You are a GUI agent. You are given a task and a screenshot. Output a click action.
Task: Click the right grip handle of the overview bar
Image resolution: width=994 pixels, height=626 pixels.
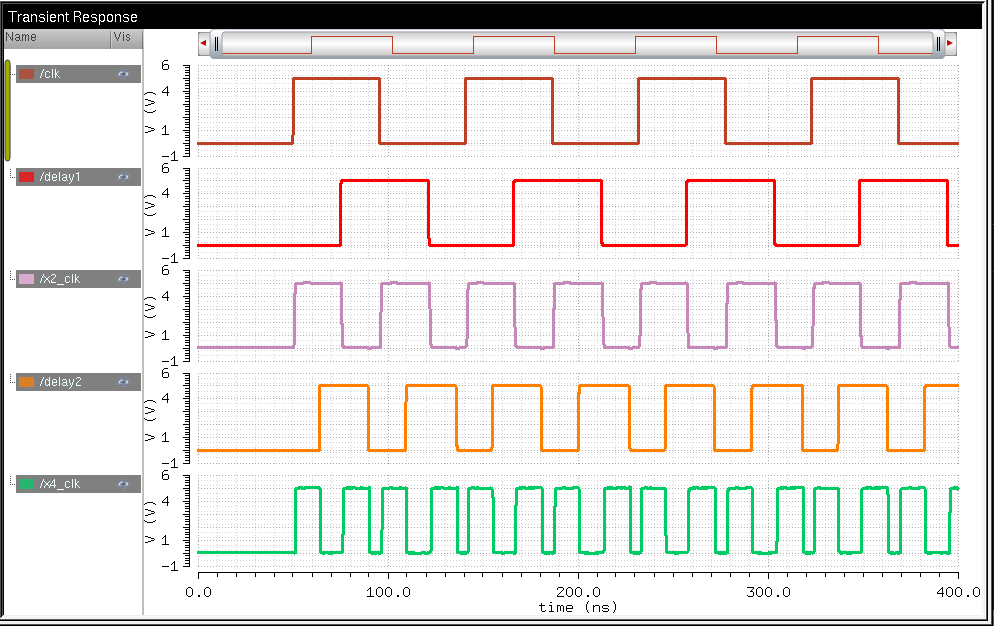(x=938, y=44)
